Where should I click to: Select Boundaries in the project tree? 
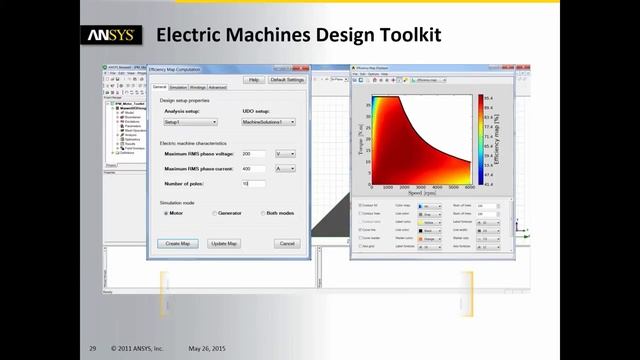[132, 117]
